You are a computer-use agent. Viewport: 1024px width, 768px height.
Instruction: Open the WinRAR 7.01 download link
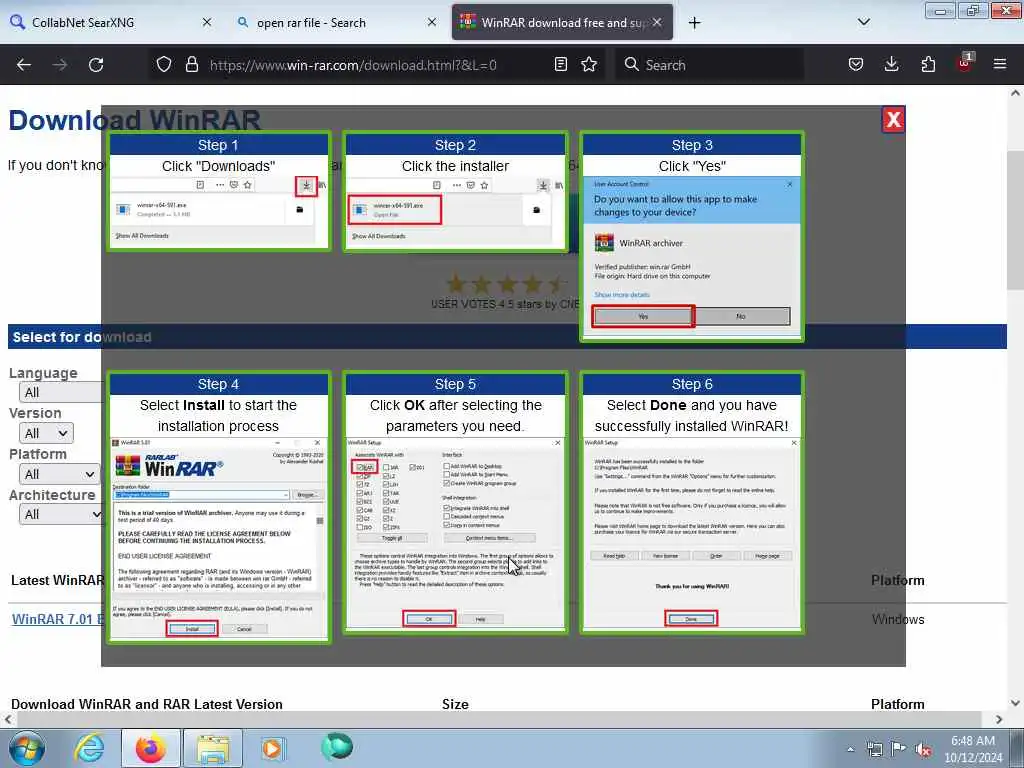(x=57, y=619)
